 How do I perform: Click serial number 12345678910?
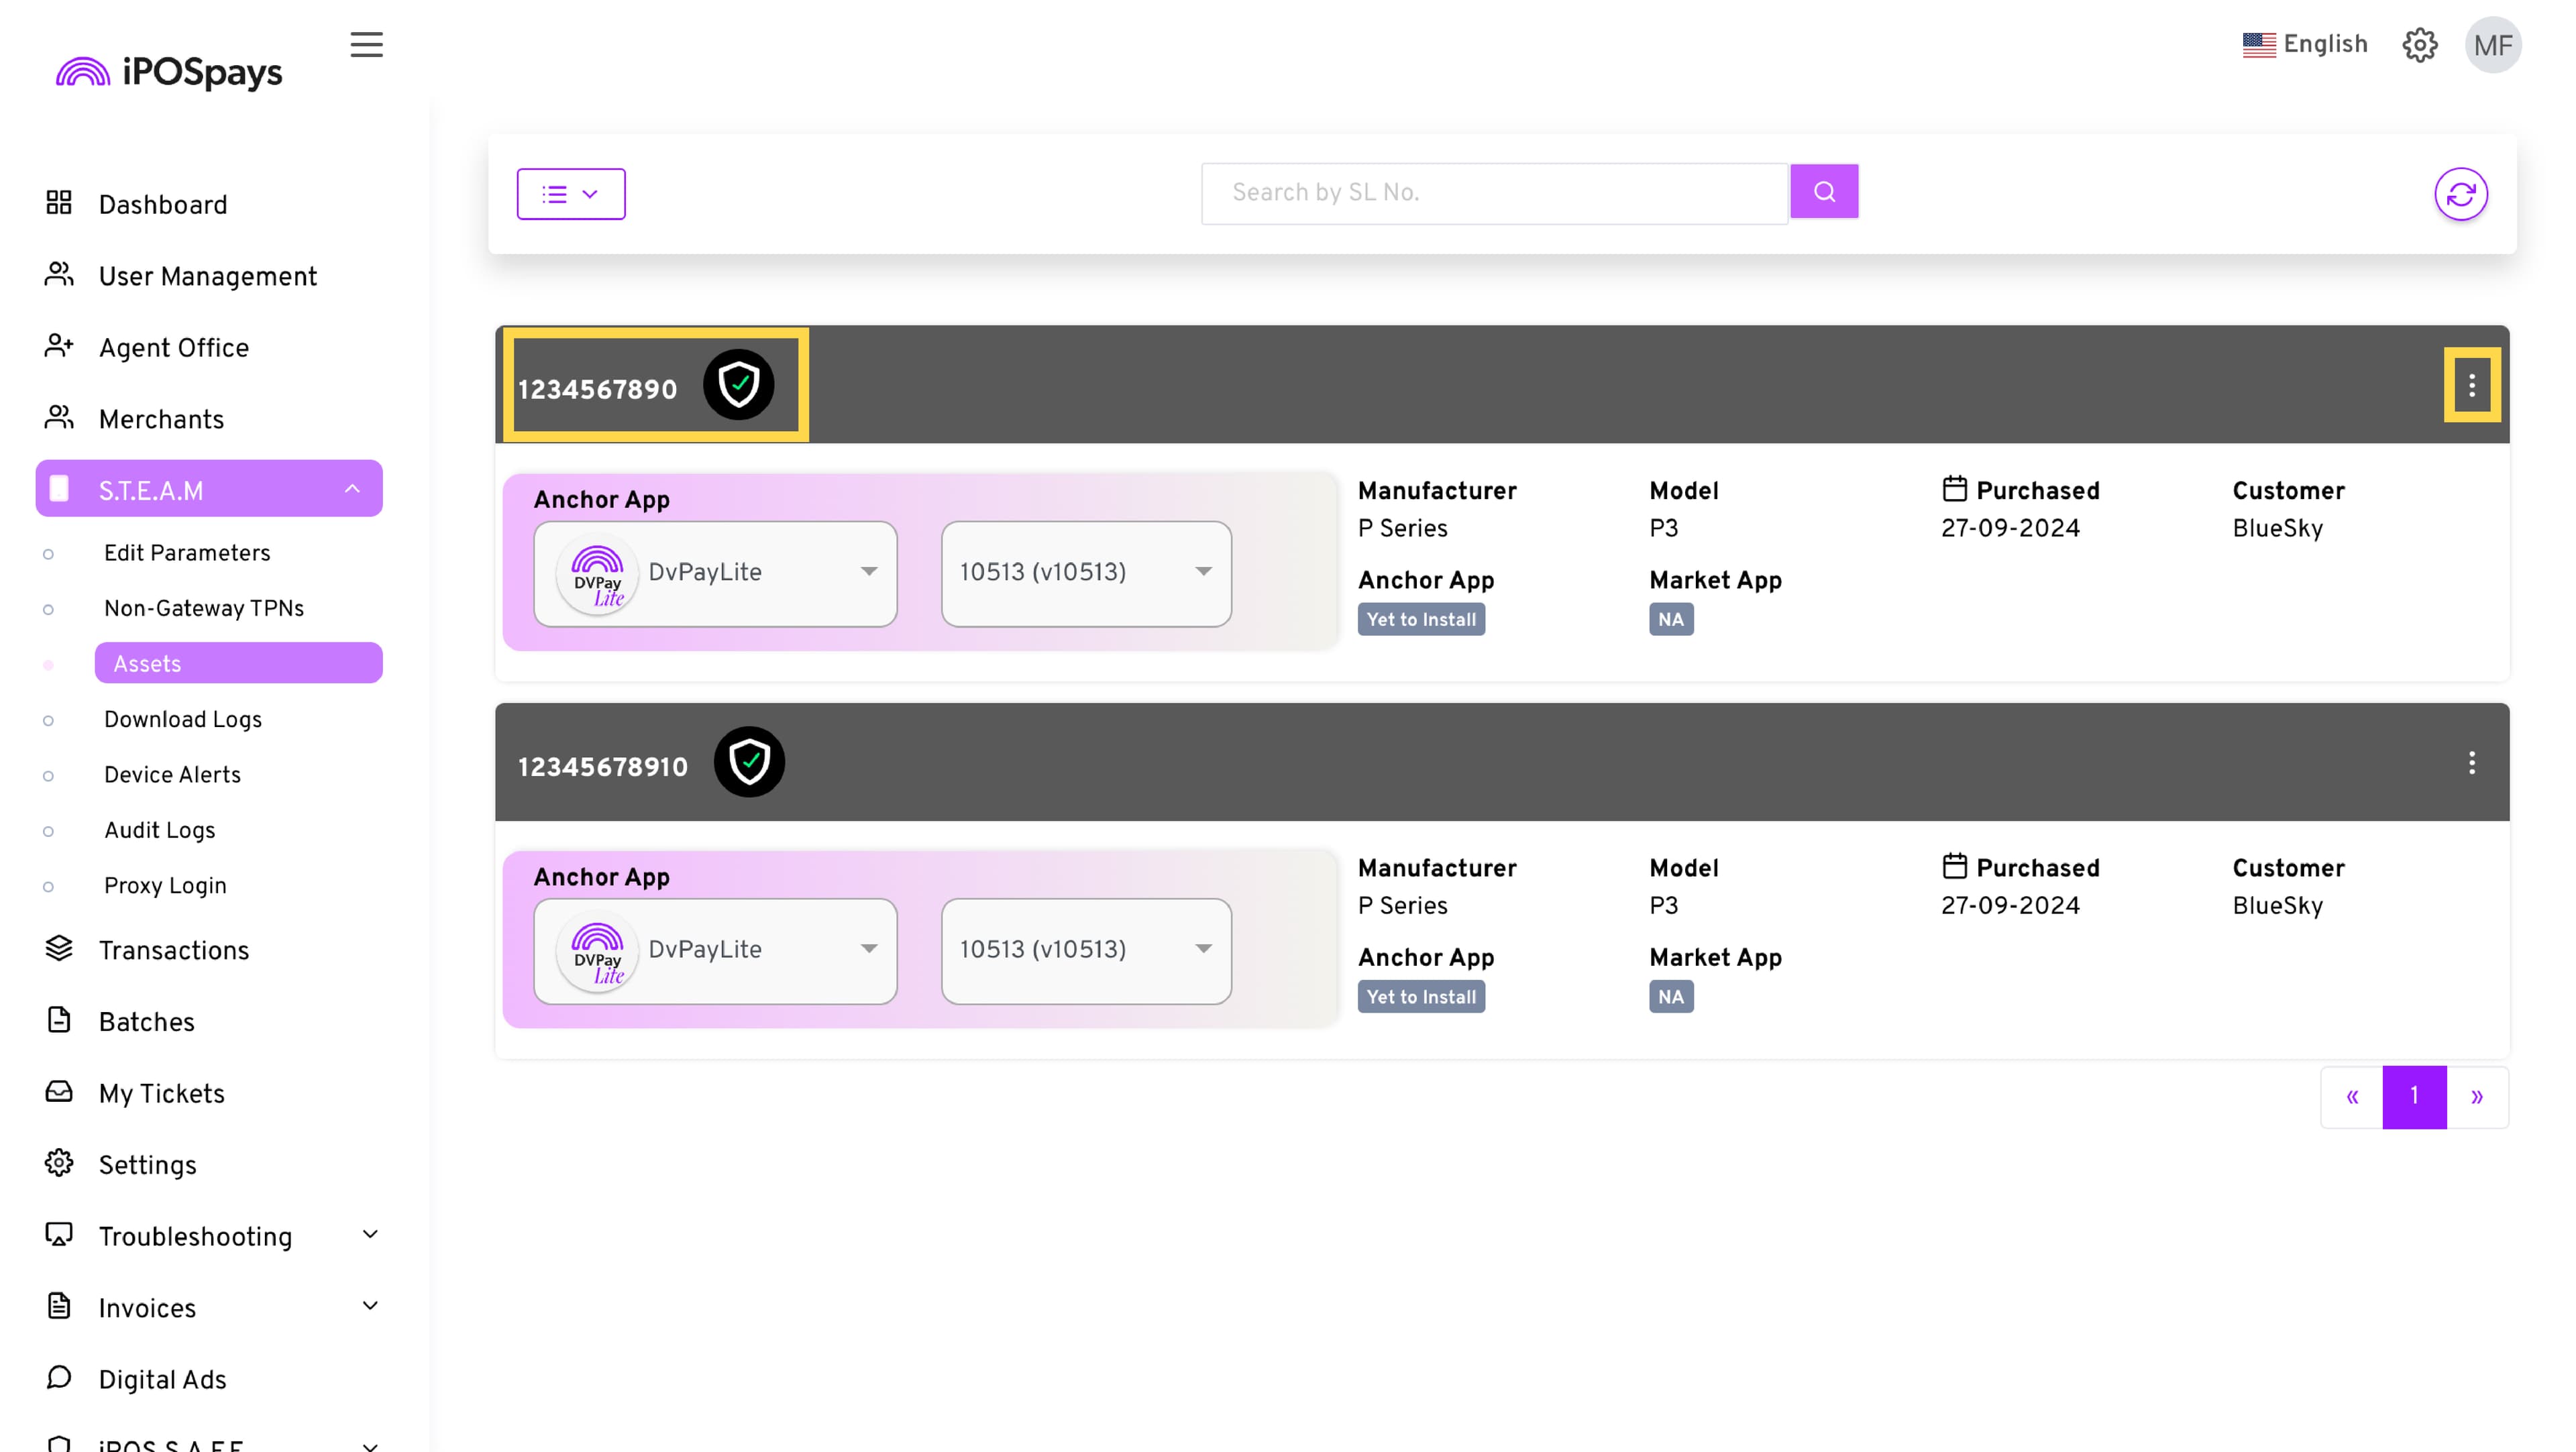[603, 767]
